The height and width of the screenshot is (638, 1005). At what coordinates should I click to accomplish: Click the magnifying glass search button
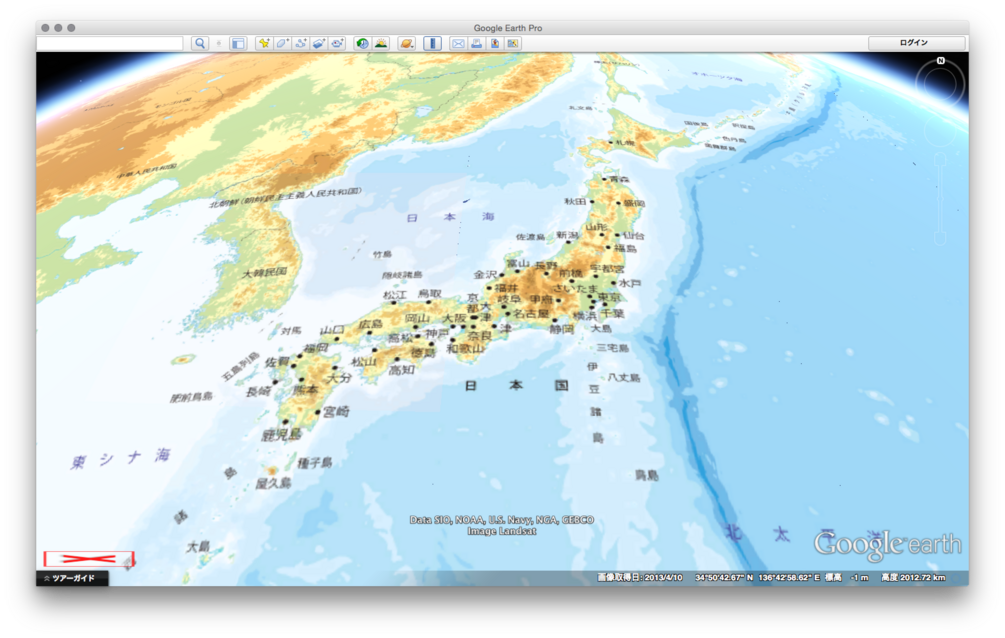coord(200,44)
